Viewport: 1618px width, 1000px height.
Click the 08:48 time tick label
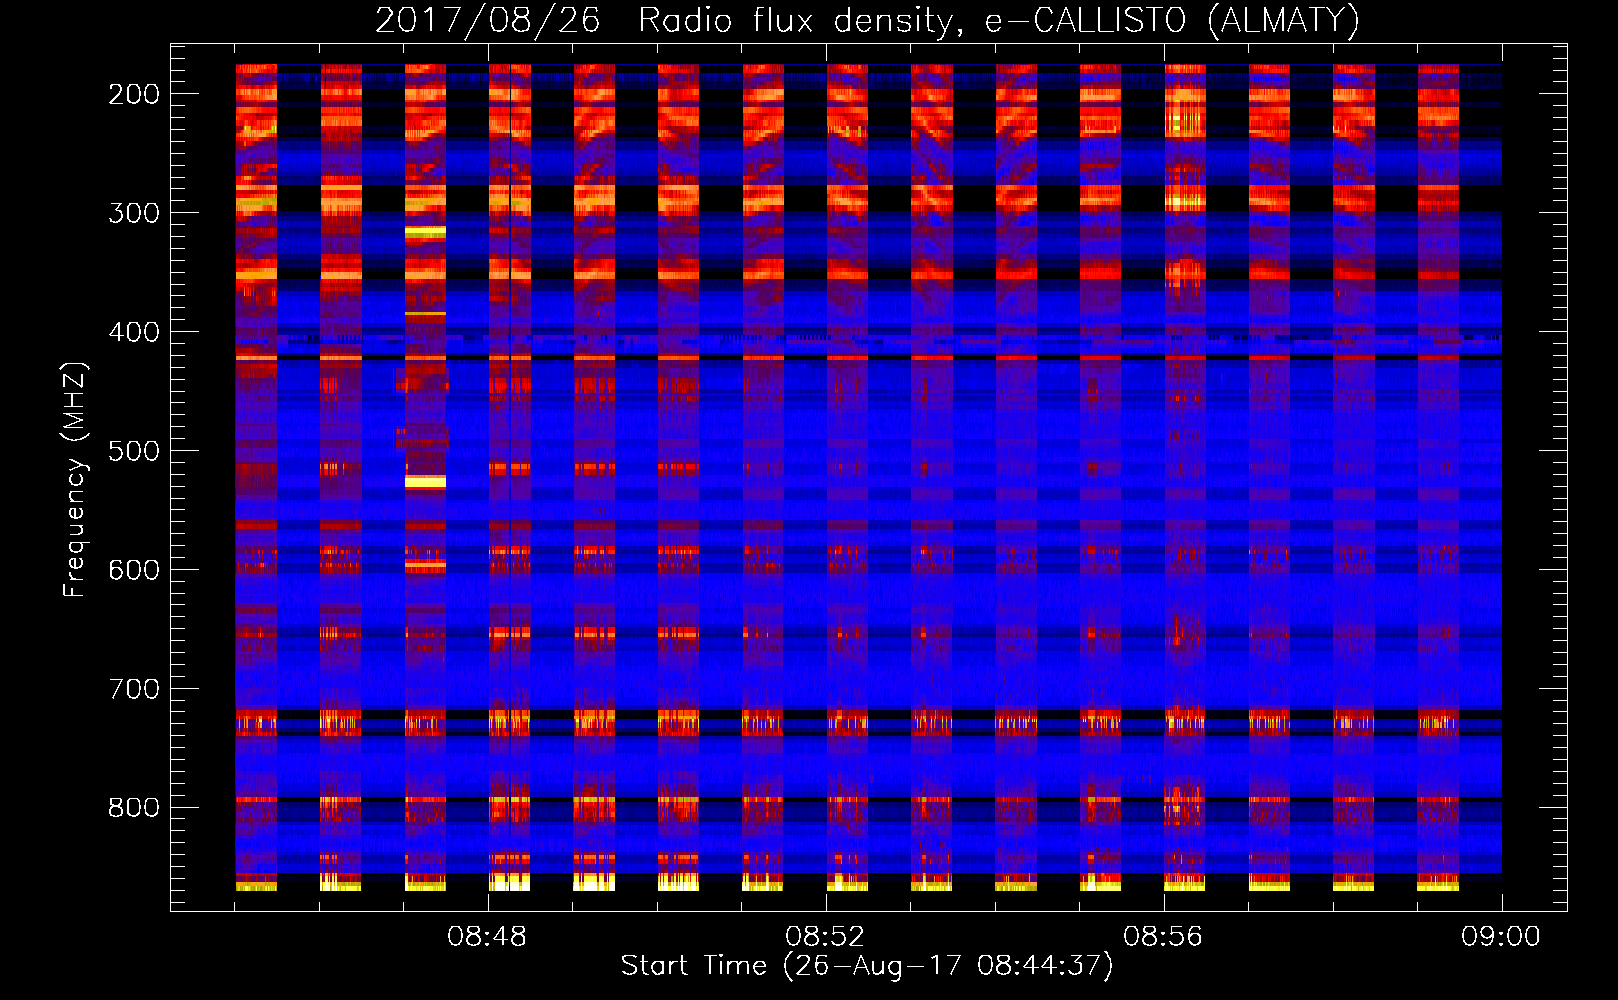coord(487,937)
